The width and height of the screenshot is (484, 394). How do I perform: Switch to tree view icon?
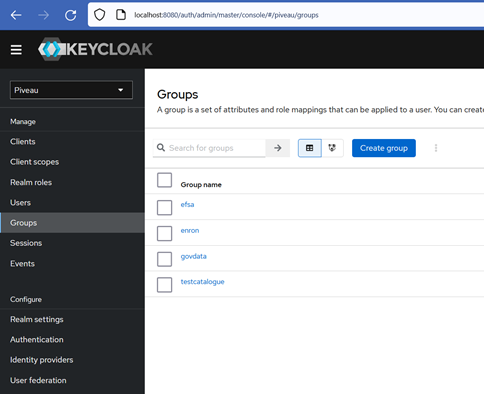point(332,148)
